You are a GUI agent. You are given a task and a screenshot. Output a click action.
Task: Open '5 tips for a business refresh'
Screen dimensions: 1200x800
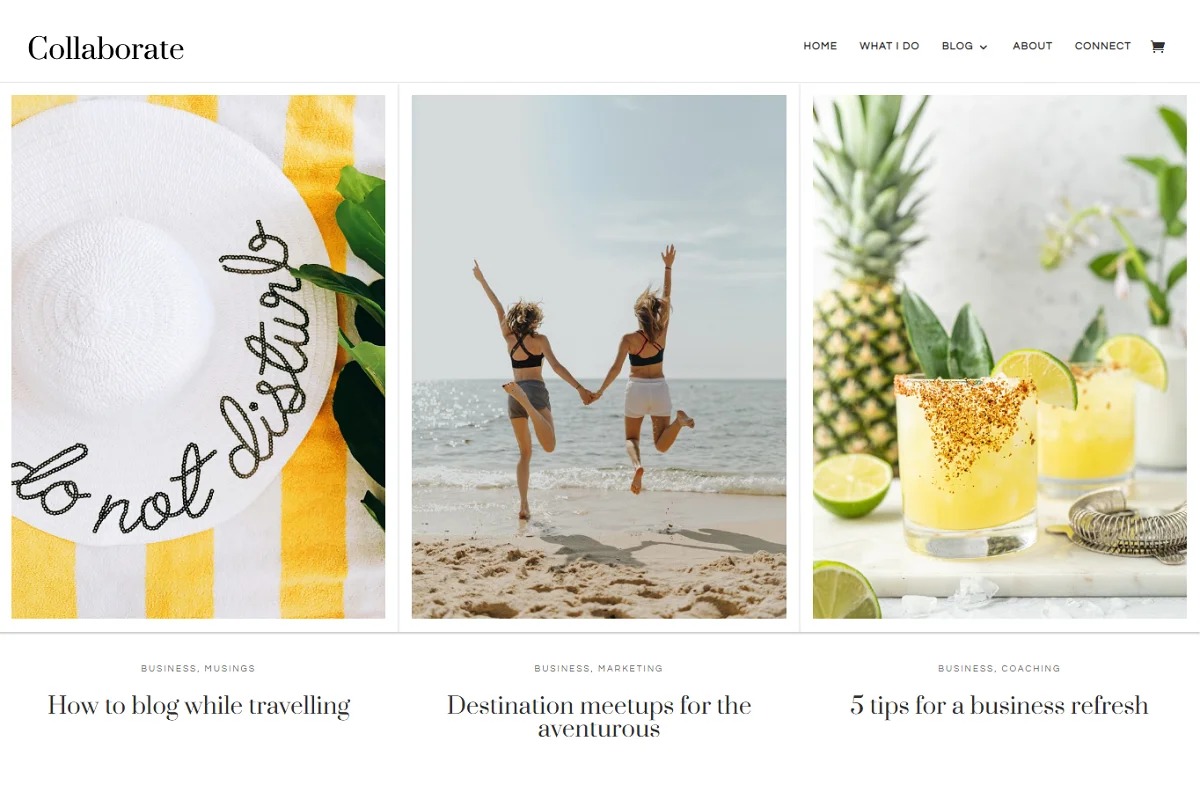tap(999, 706)
